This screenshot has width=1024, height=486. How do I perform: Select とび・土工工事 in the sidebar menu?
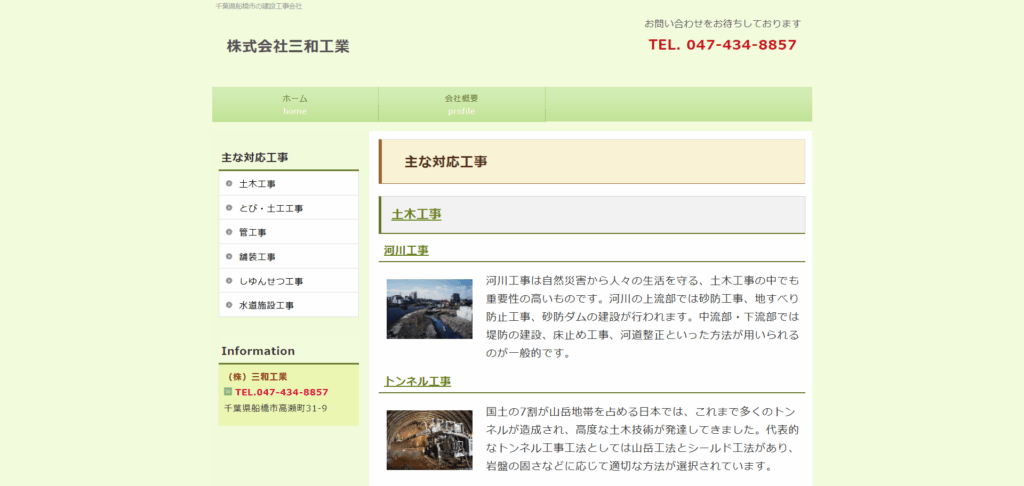[x=270, y=208]
